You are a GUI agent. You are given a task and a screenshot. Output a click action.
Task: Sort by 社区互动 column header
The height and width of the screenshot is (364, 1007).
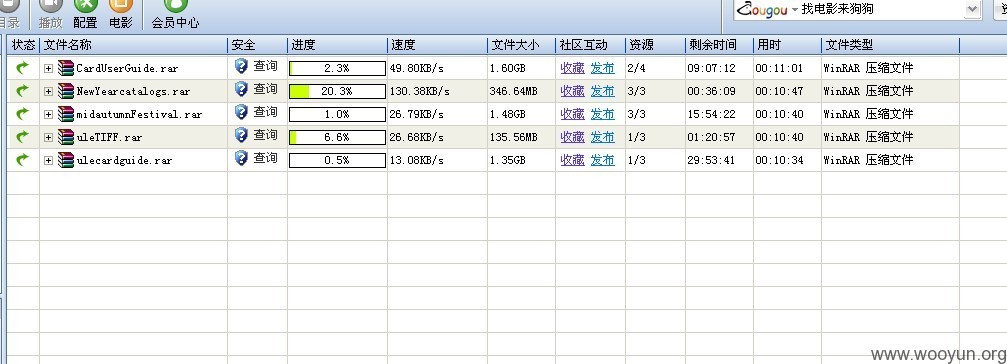click(590, 45)
